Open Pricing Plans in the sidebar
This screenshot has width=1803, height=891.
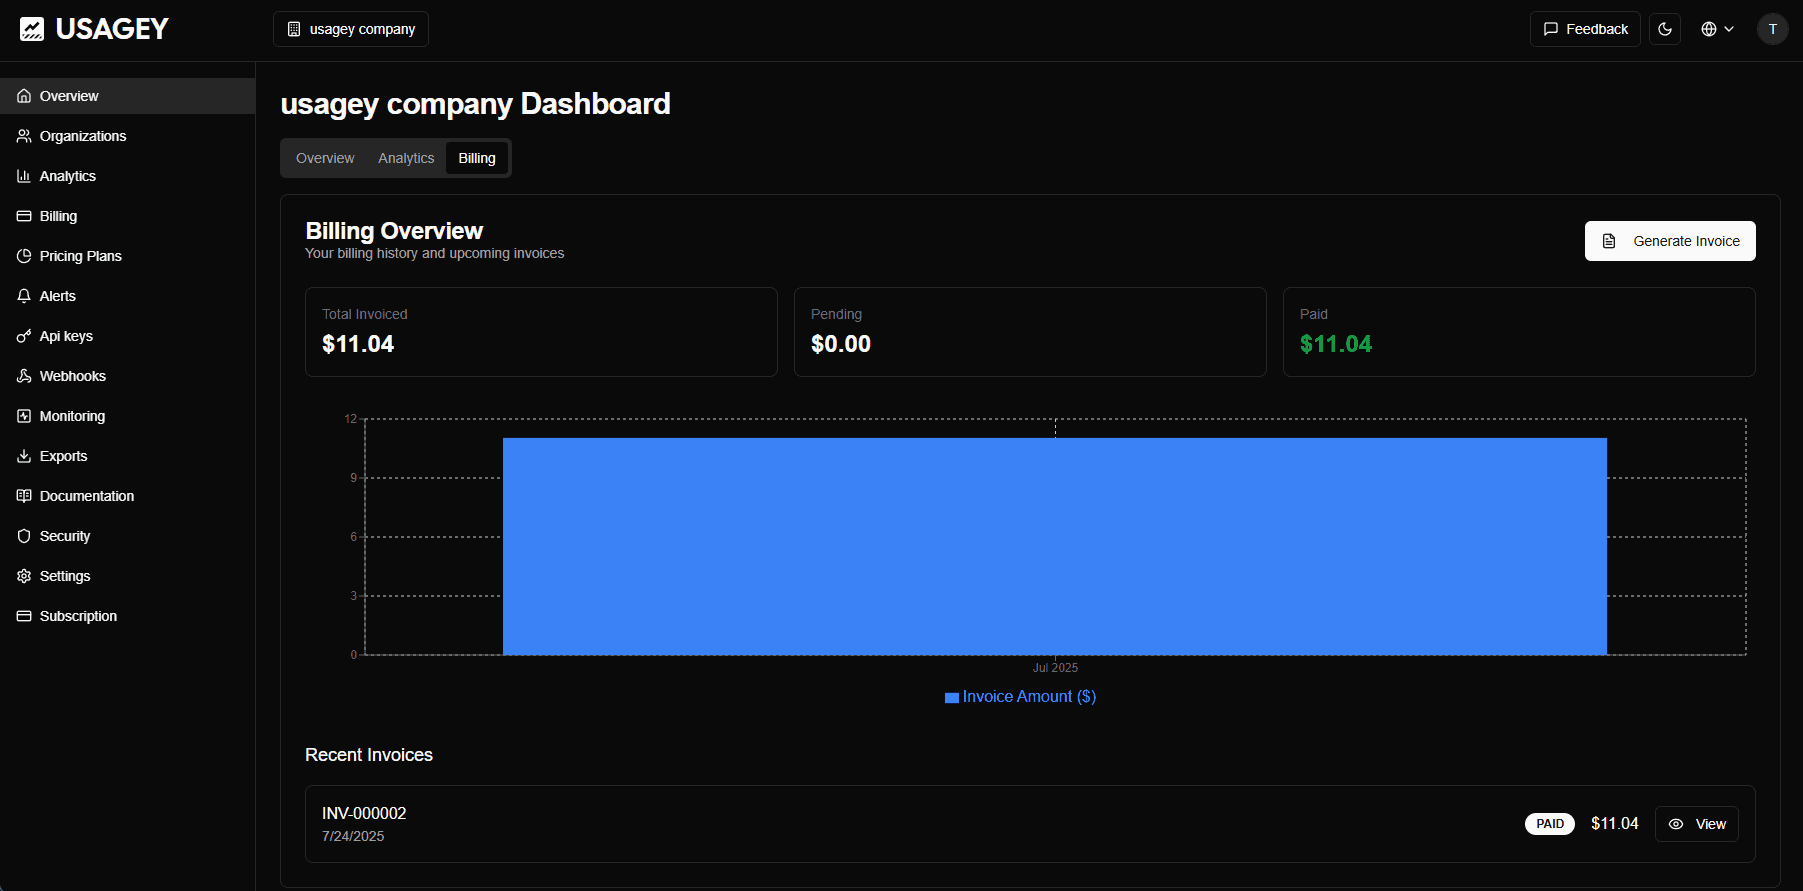(x=80, y=256)
